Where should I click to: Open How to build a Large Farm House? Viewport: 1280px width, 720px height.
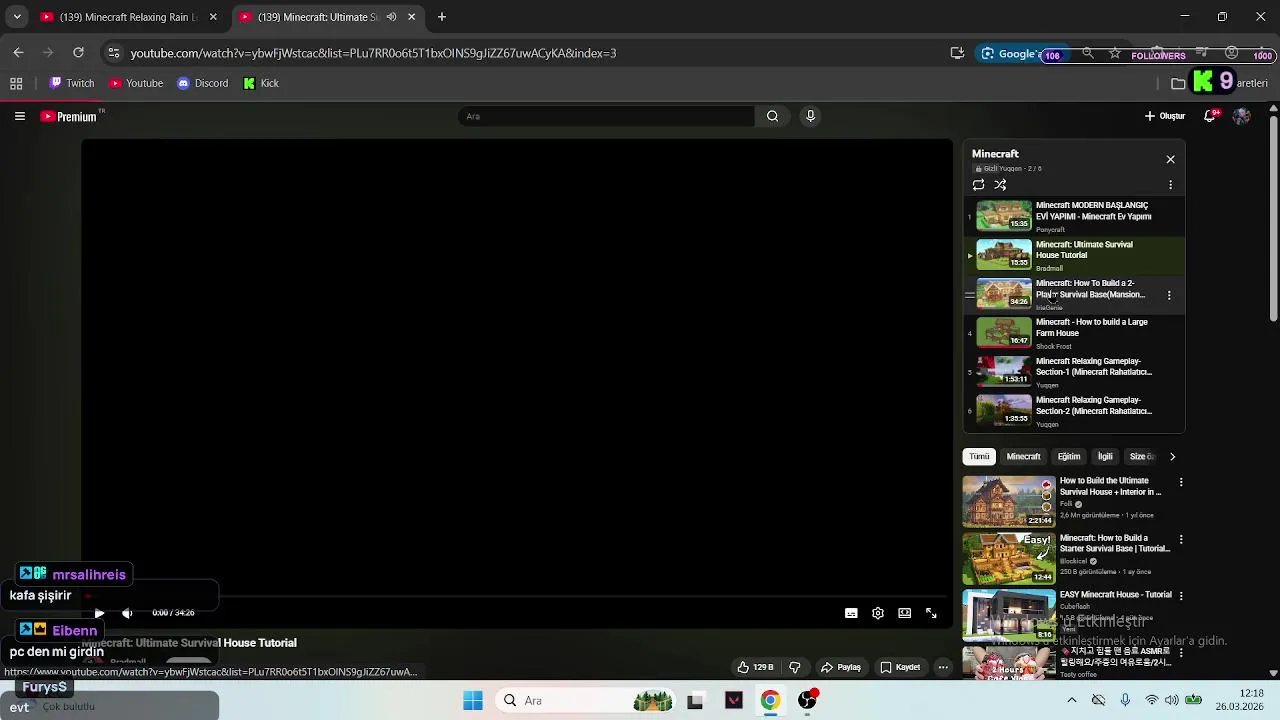click(1074, 333)
